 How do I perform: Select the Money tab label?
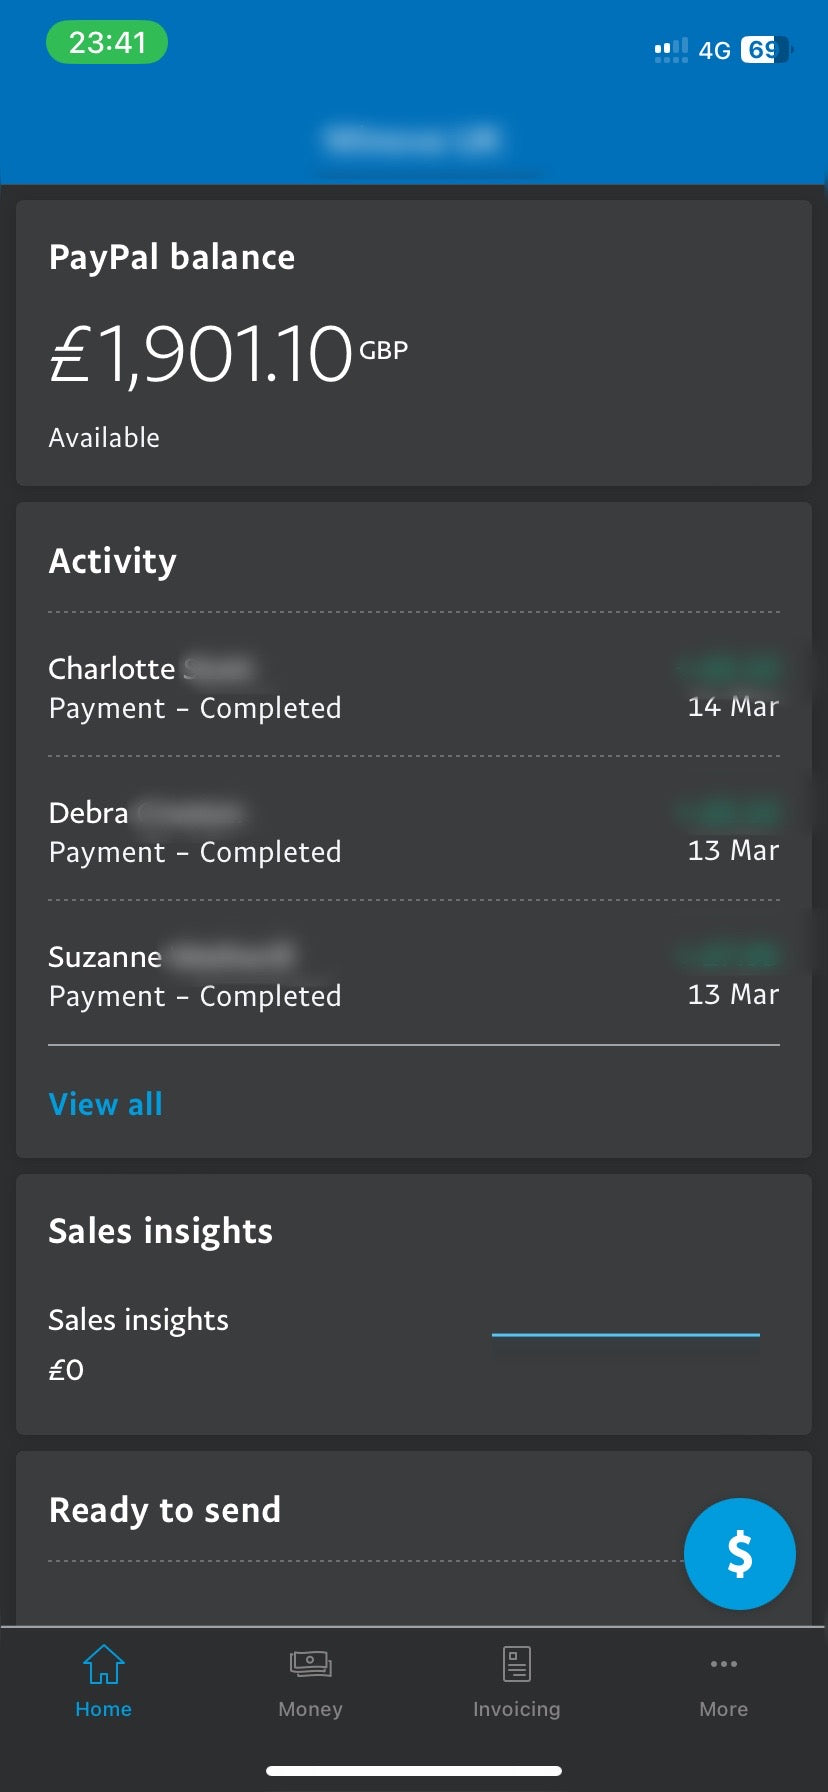pos(310,1709)
